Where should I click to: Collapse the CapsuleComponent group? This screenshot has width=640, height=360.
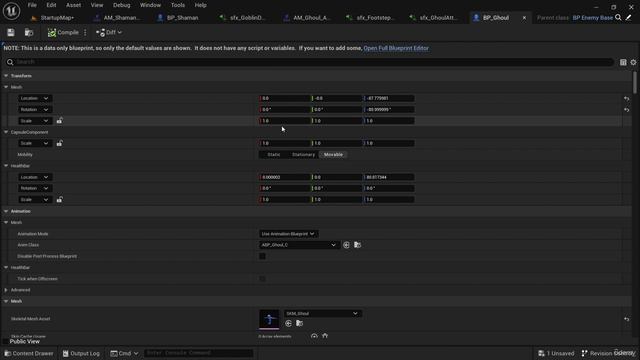pyautogui.click(x=6, y=132)
